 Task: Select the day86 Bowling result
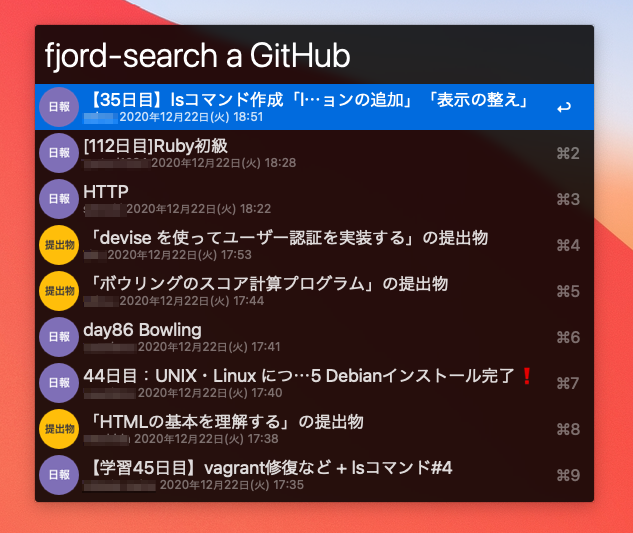314,337
